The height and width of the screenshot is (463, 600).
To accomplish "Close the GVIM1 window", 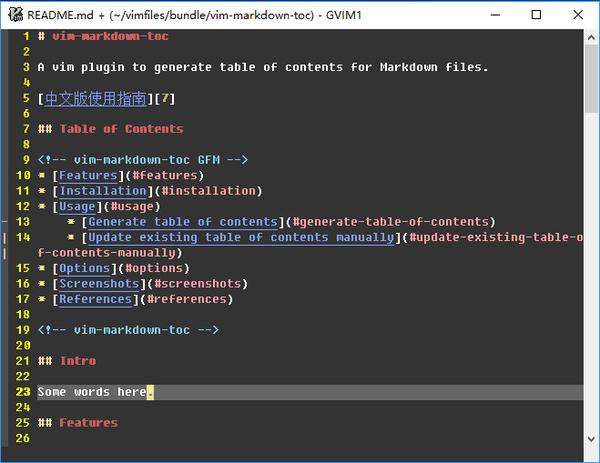I will [577, 15].
